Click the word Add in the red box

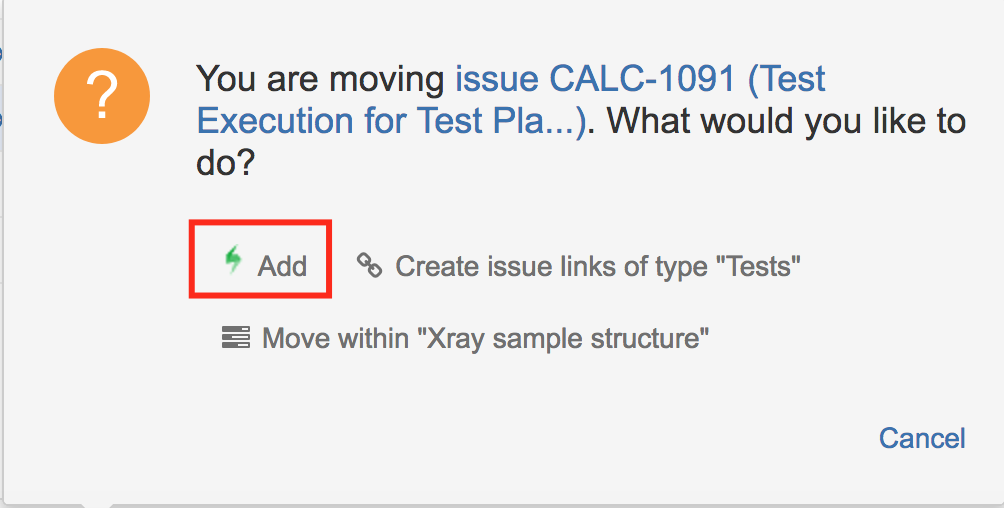282,266
